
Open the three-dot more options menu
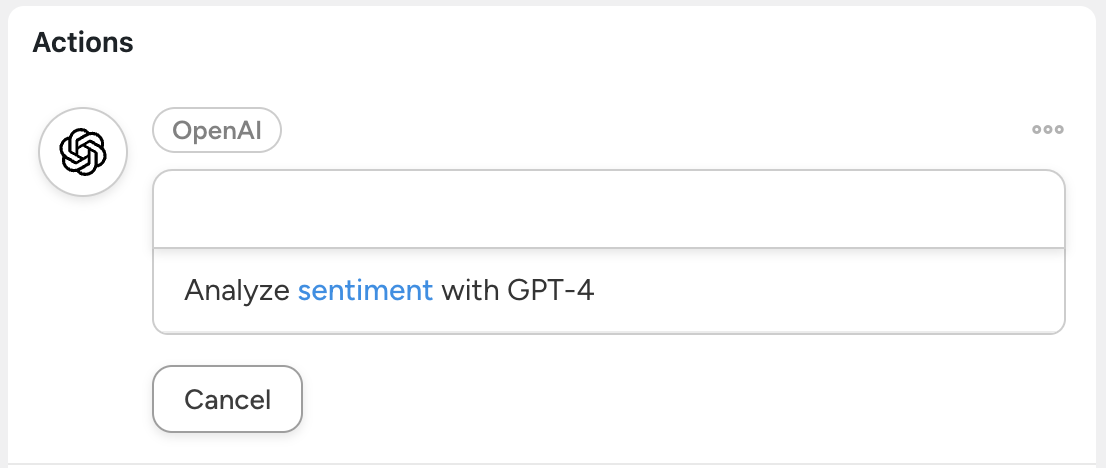(1047, 130)
